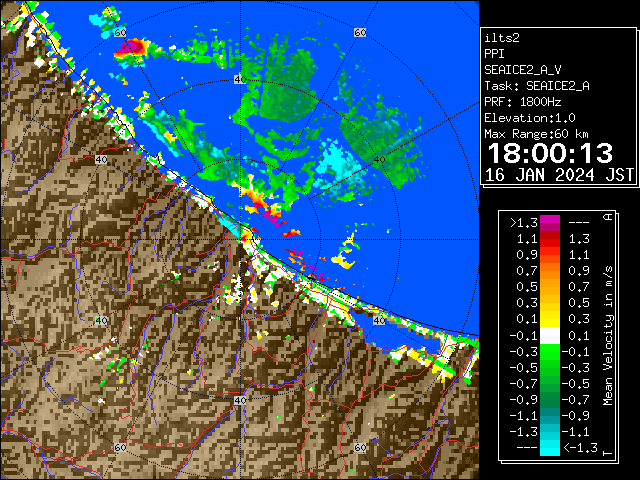Screen dimensions: 640x480
Task: Click the "60" ring label in the southeast
Action: (360, 447)
